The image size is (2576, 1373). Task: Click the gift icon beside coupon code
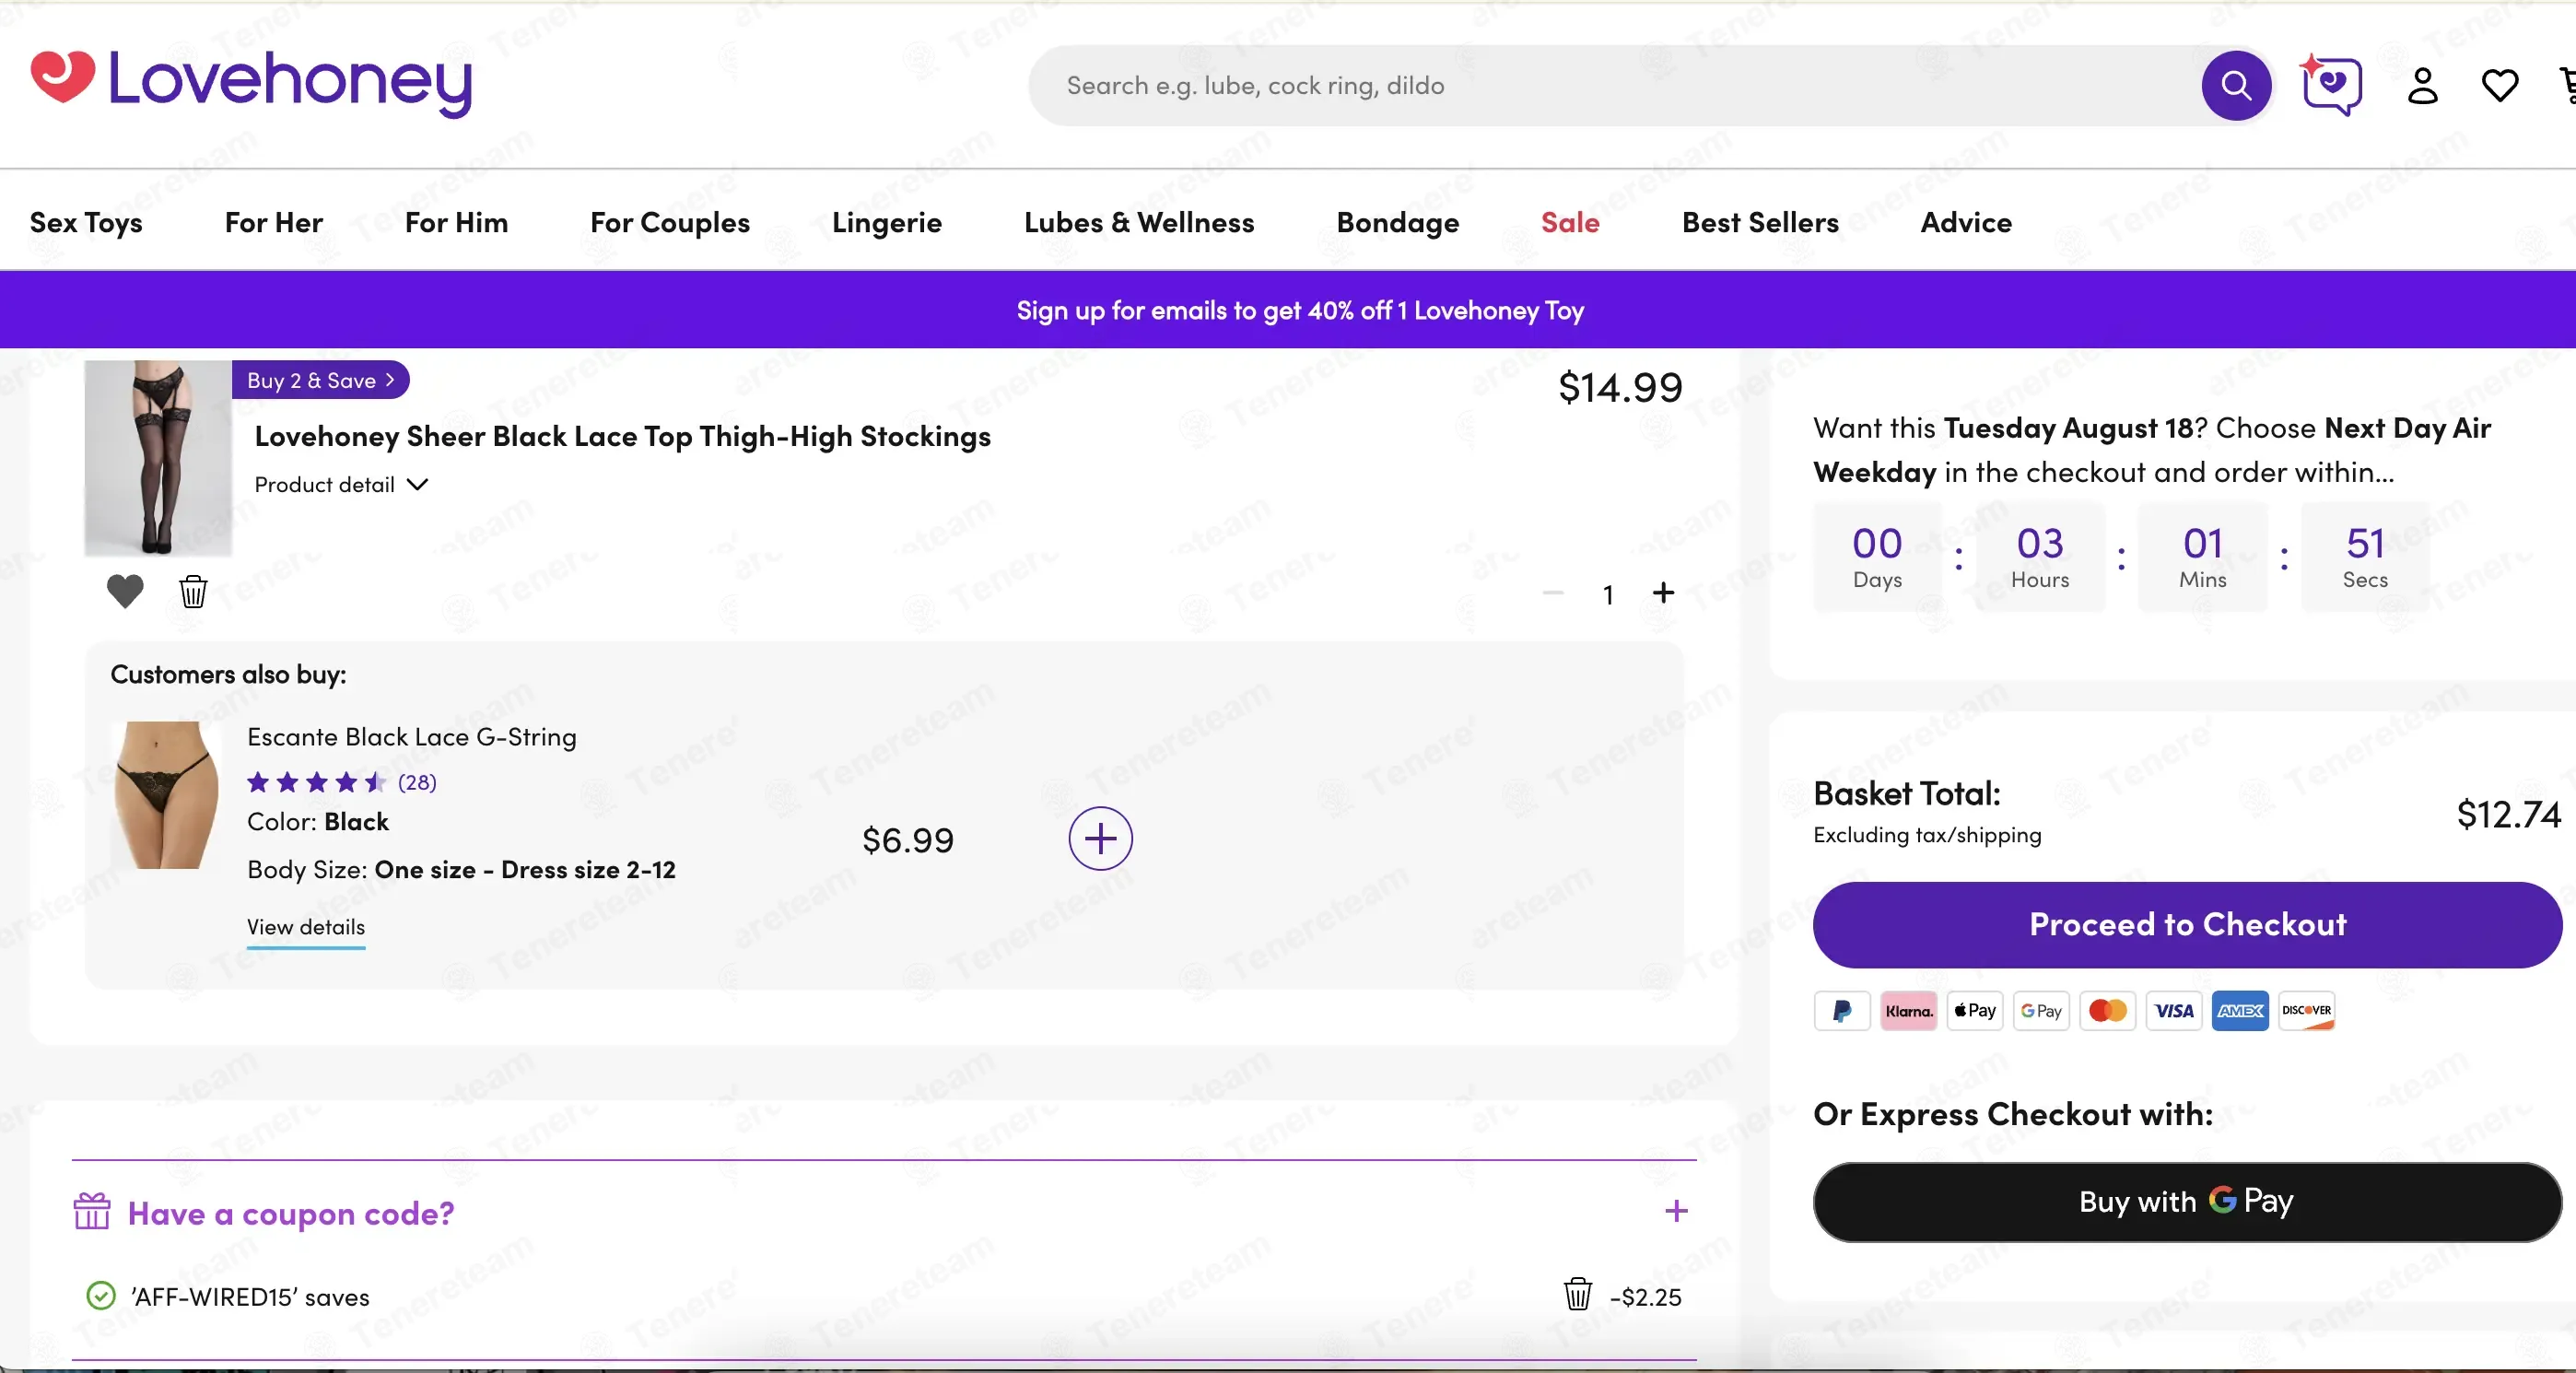pyautogui.click(x=92, y=1212)
